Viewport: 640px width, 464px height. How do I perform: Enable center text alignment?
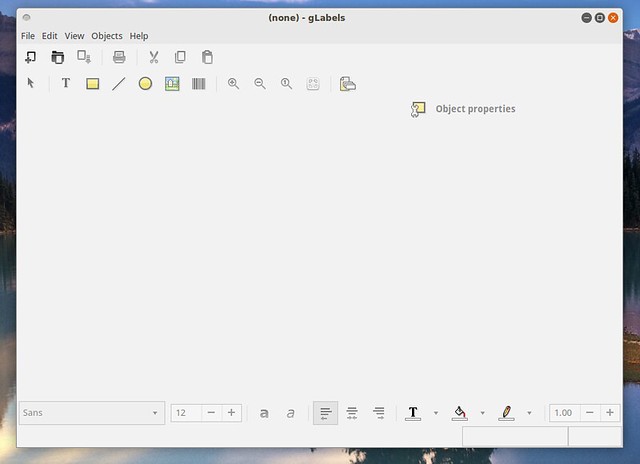click(x=352, y=413)
